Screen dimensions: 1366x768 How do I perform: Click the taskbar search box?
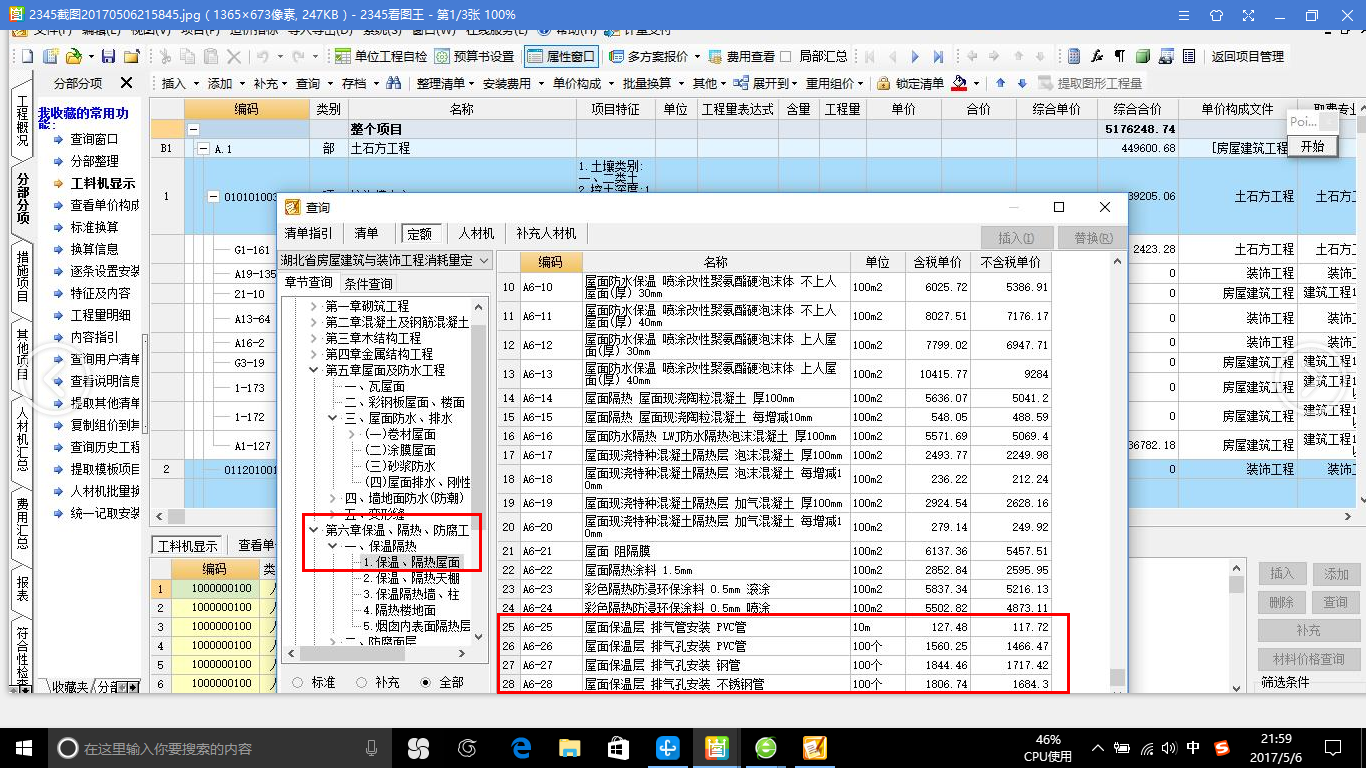coord(220,747)
